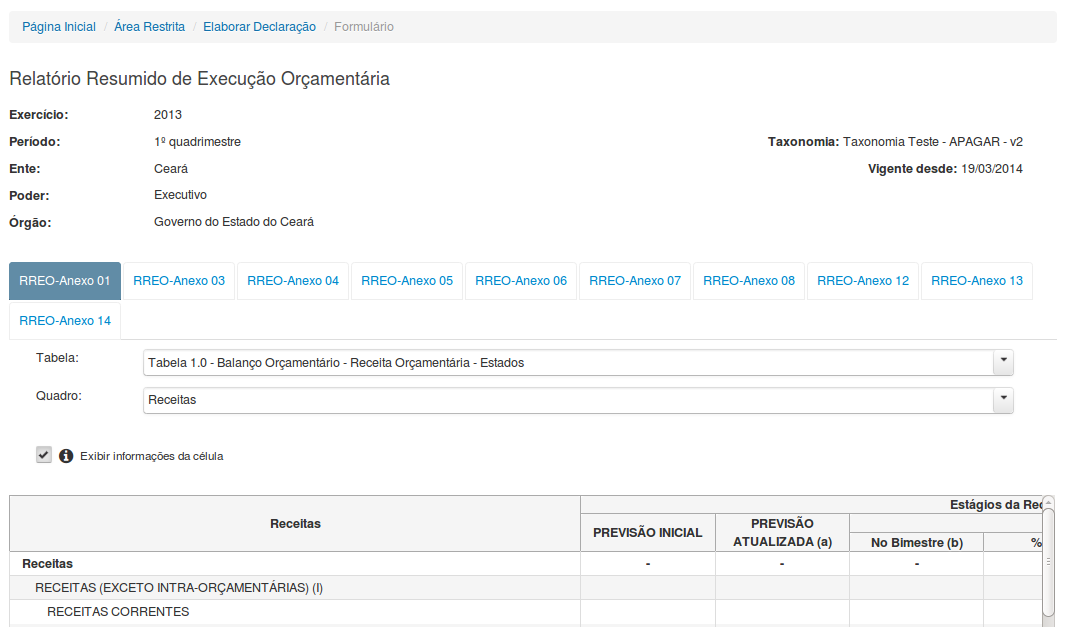Switch to RREO-Anexo 04 tab

293,281
